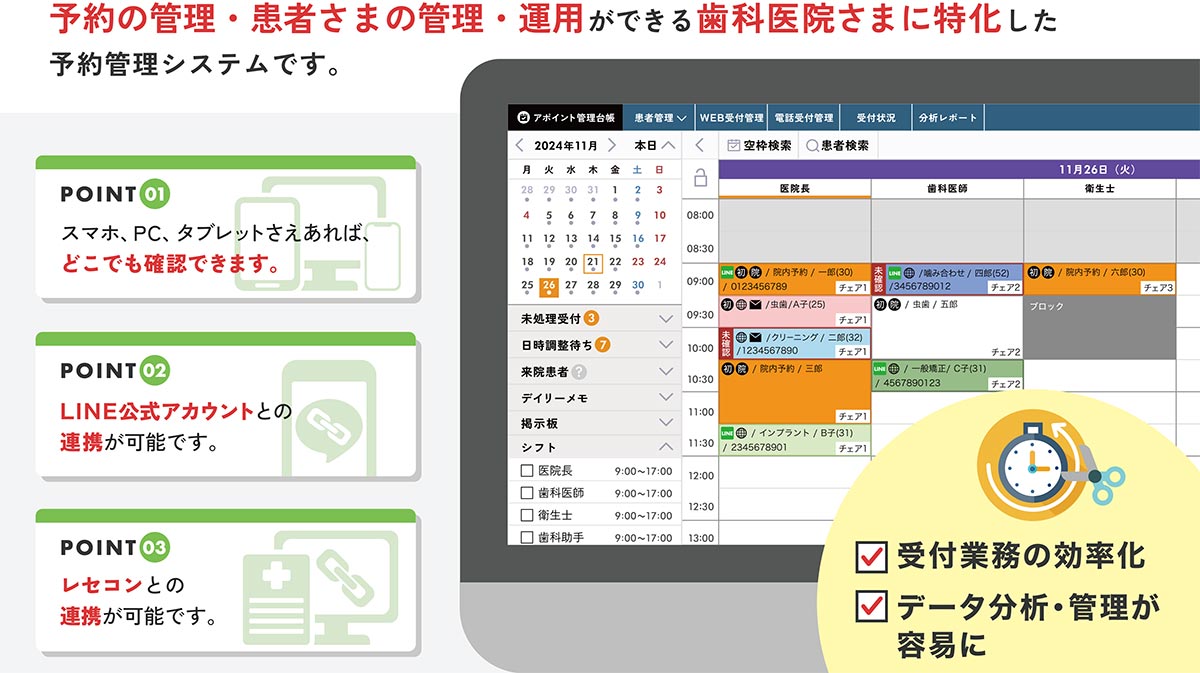Click the 12:00 time label
The height and width of the screenshot is (673, 1200).
(701, 475)
